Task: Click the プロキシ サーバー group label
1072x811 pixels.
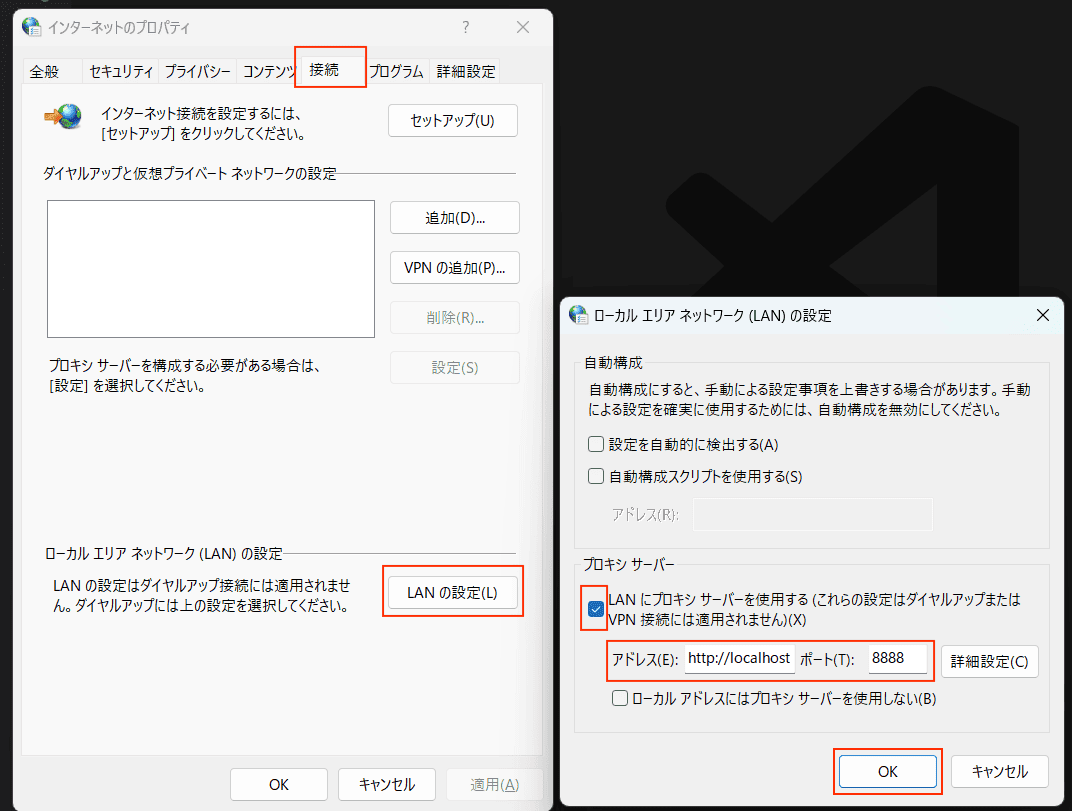Action: [628, 565]
